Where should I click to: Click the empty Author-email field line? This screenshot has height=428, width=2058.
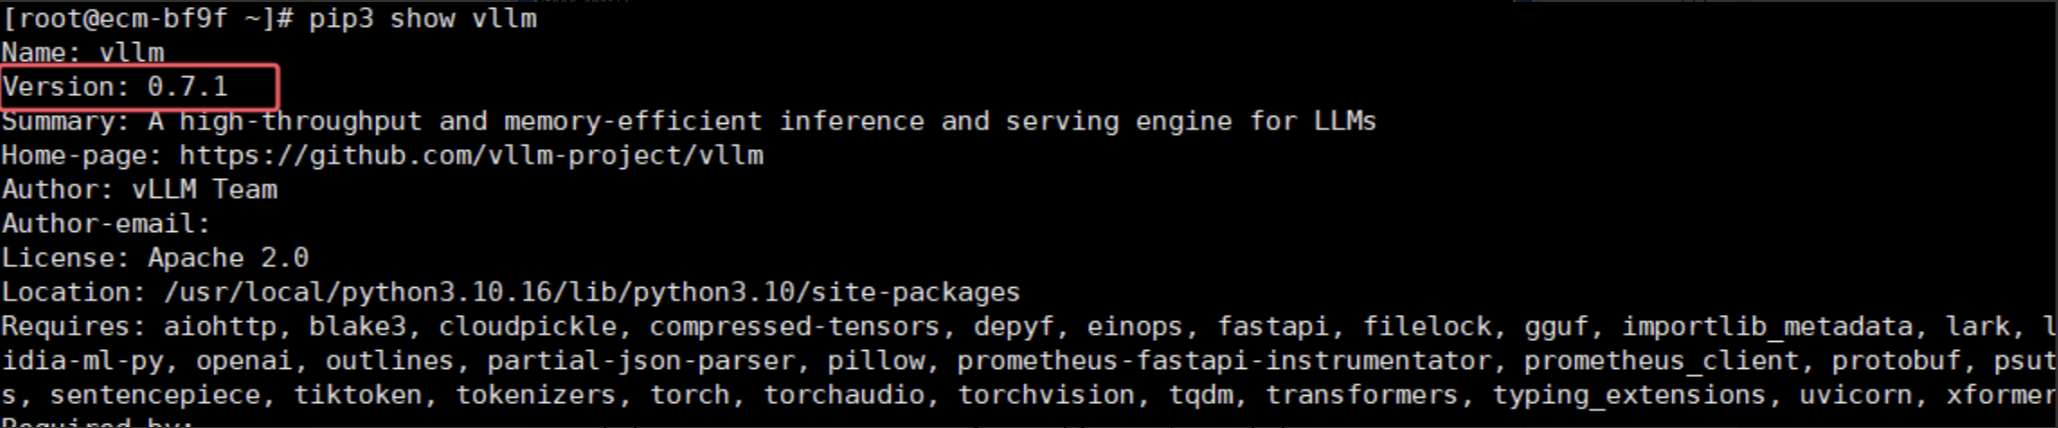(x=106, y=224)
